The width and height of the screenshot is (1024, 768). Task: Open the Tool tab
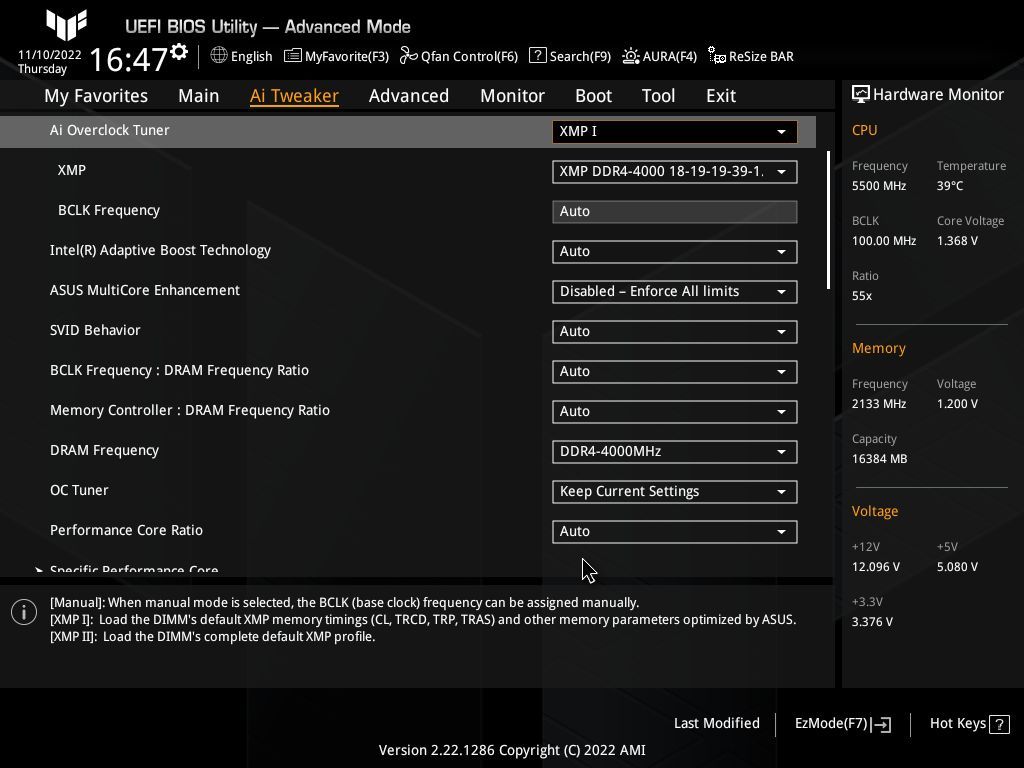click(x=658, y=96)
